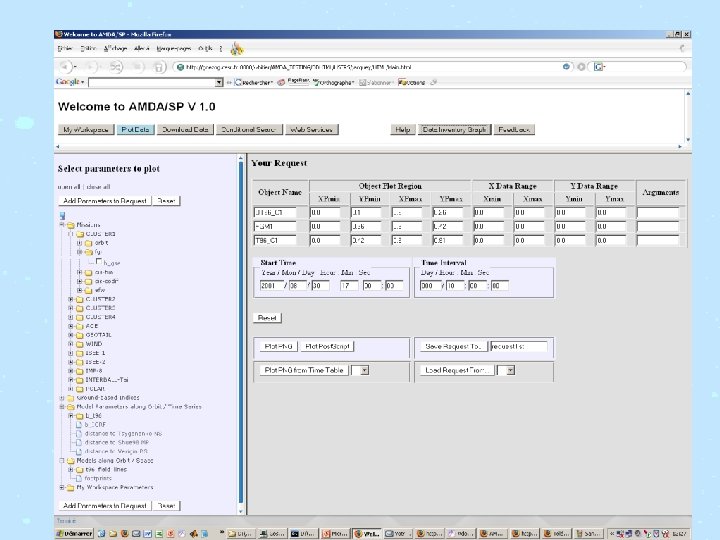Click the My Workspace Parameters folder icon
Image resolution: width=720 pixels, height=540 pixels.
pos(71,488)
